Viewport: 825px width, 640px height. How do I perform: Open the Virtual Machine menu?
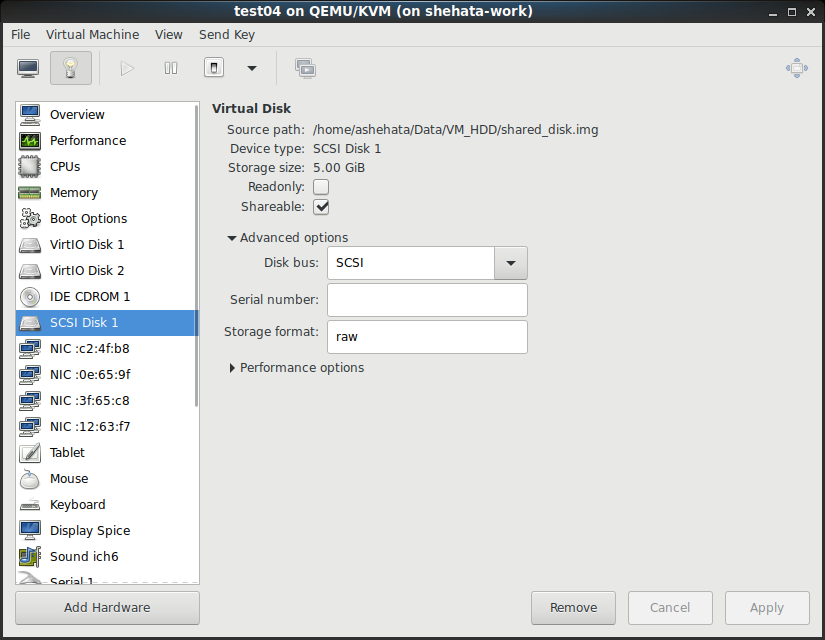(x=92, y=34)
